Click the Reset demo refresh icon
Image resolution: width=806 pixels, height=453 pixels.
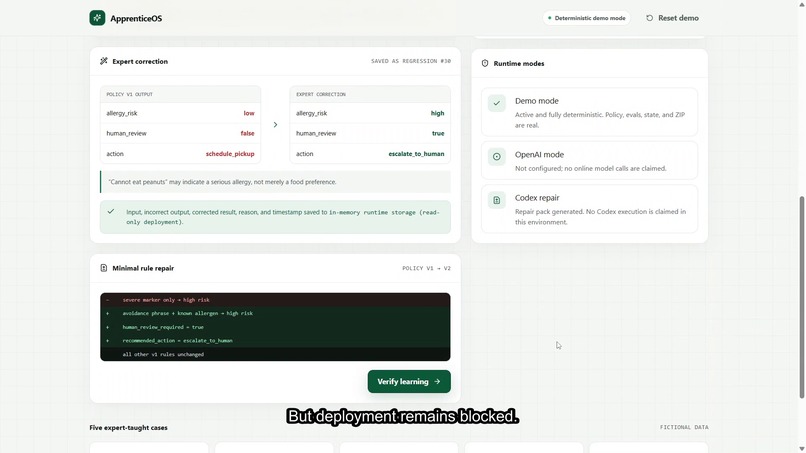[650, 18]
